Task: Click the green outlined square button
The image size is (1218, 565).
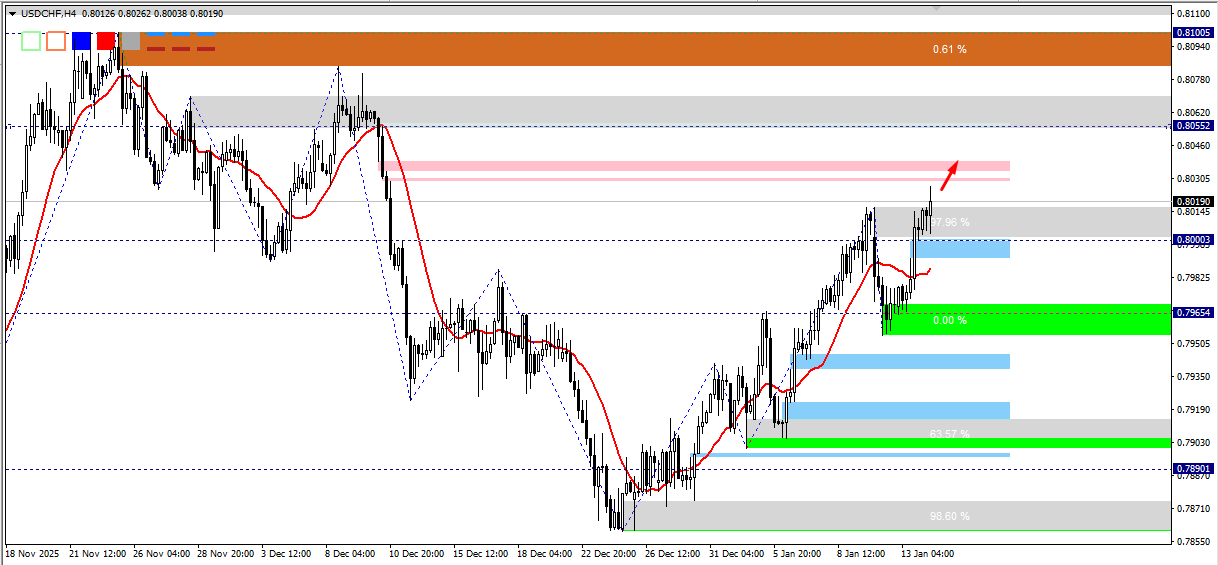Action: [x=31, y=41]
